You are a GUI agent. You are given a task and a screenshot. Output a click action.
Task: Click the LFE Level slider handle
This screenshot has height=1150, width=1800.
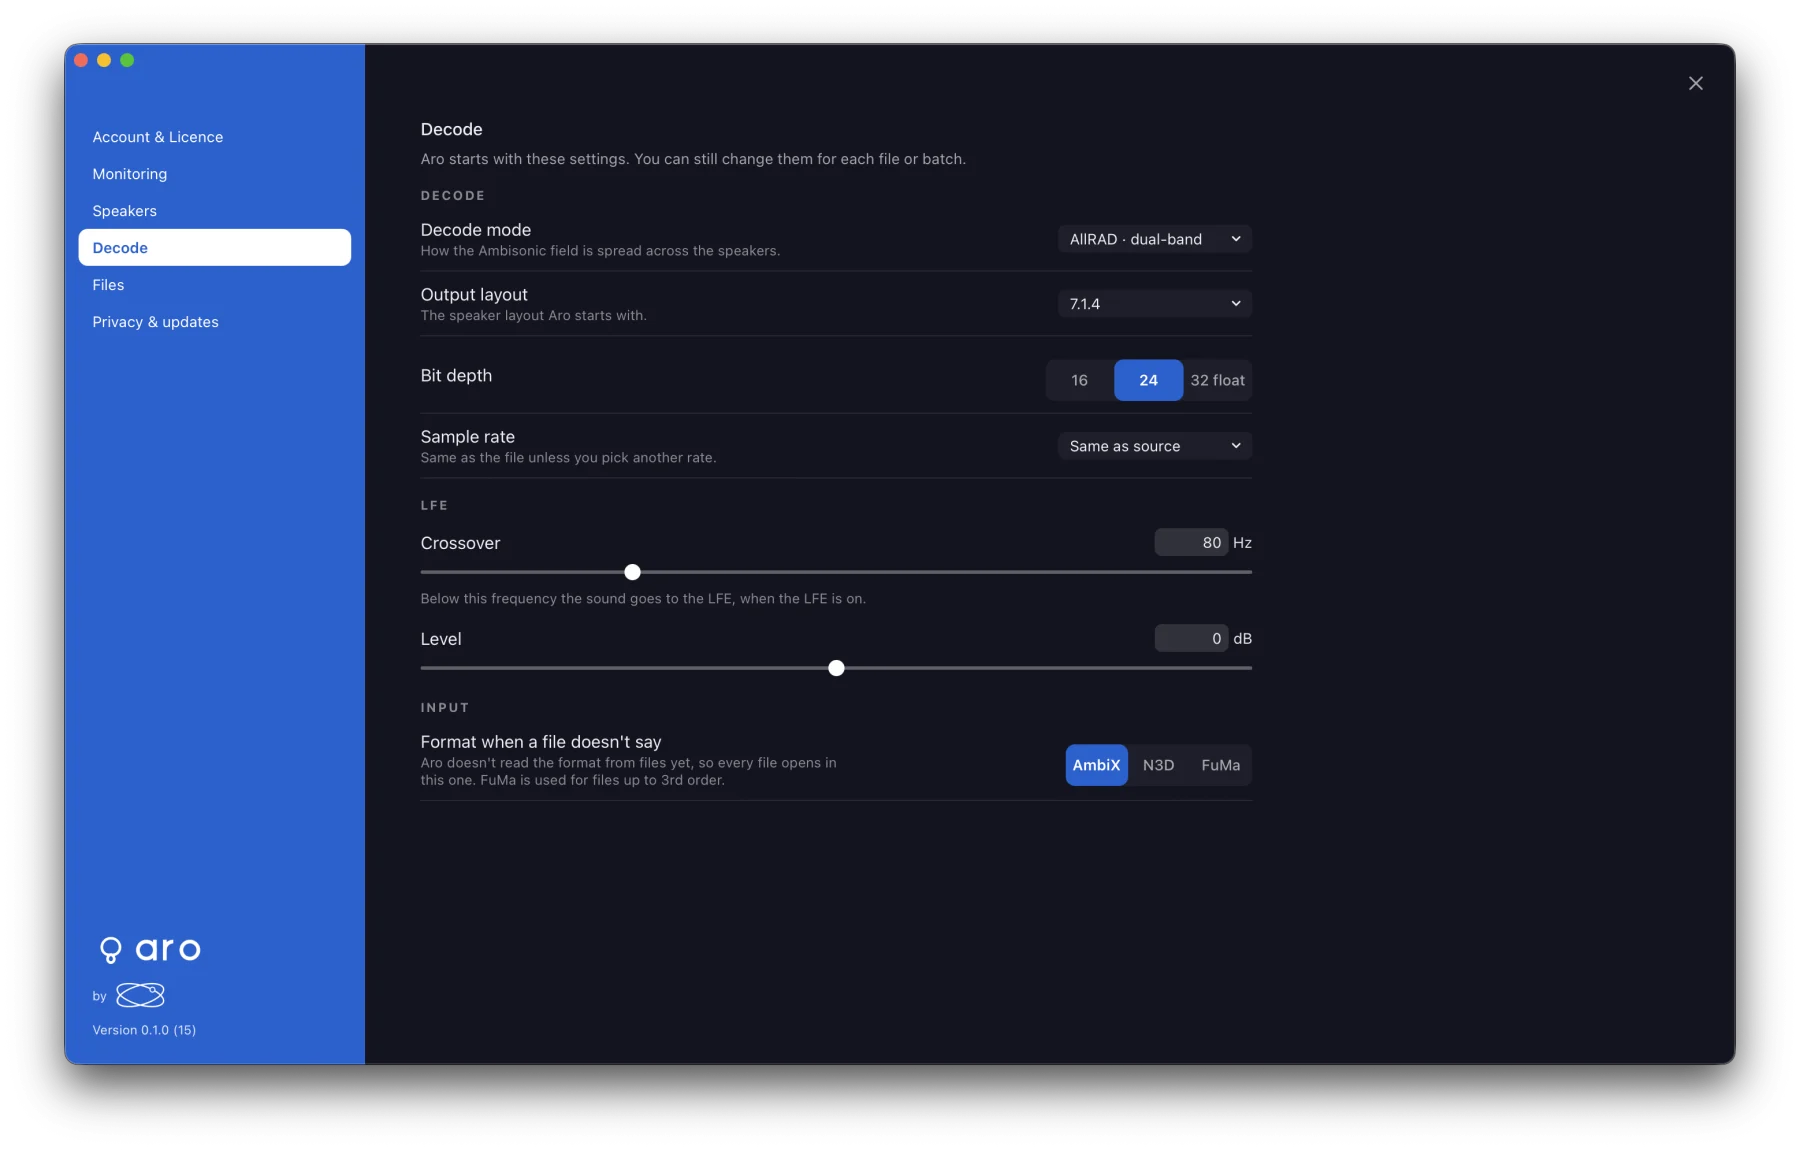tap(836, 668)
